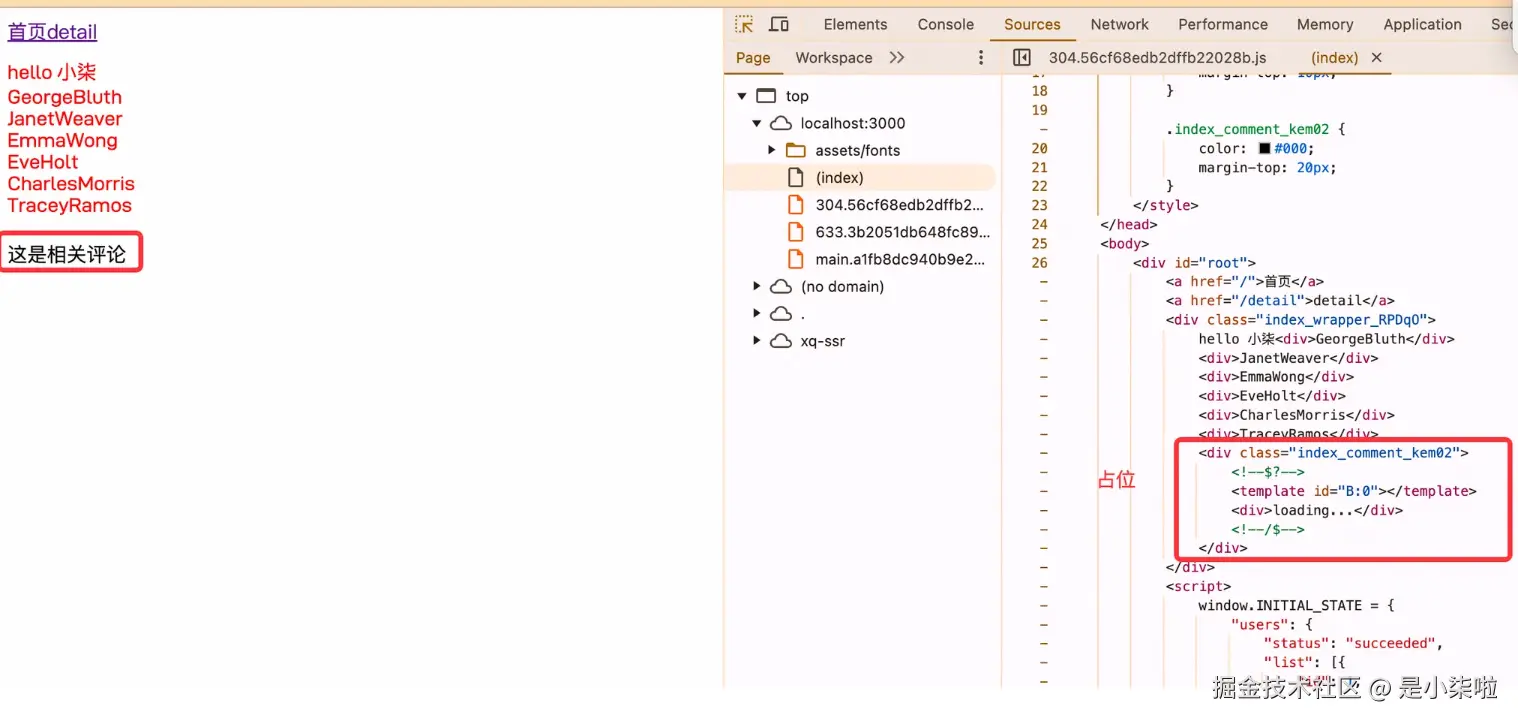Open the Network tab

point(1120,24)
